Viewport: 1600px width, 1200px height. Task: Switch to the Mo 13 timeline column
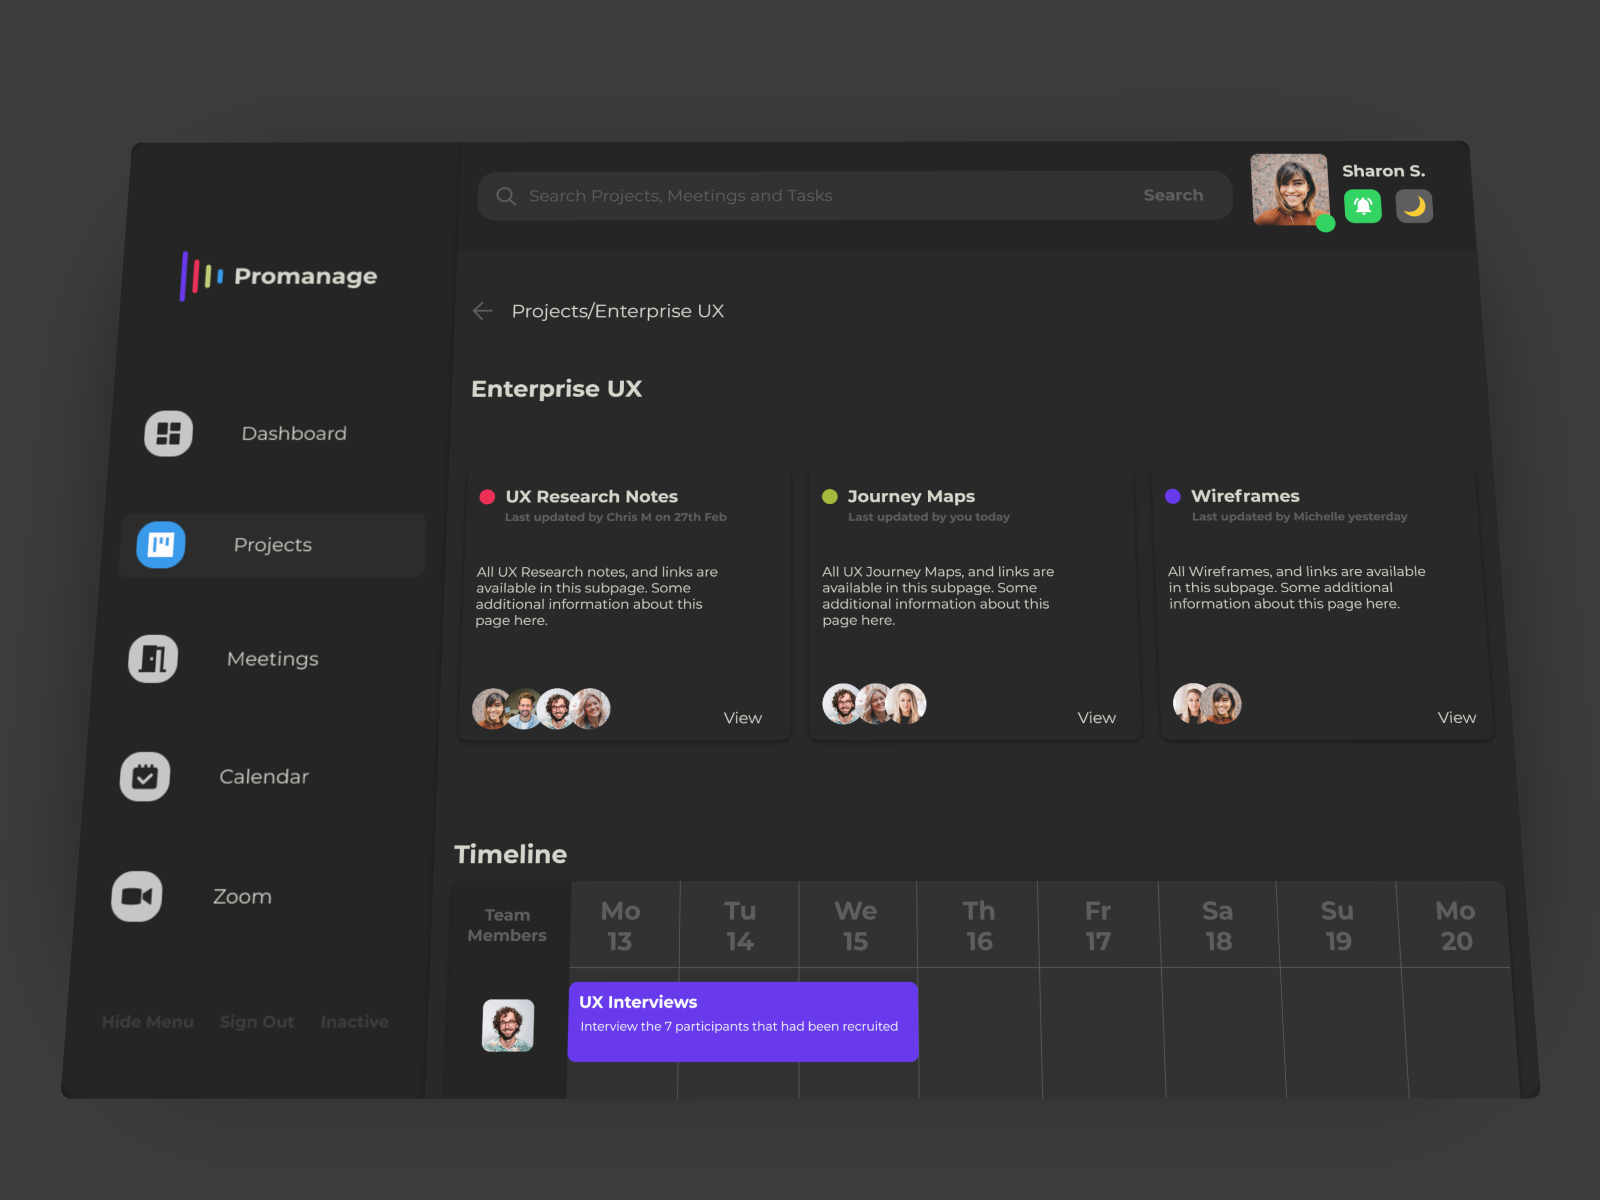pos(622,924)
